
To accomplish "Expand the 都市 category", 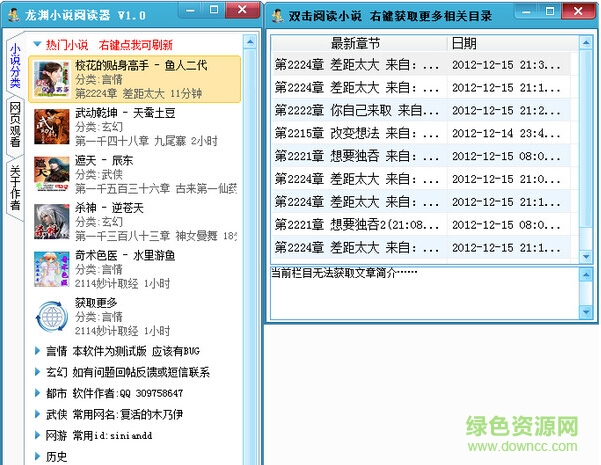I will [37, 393].
